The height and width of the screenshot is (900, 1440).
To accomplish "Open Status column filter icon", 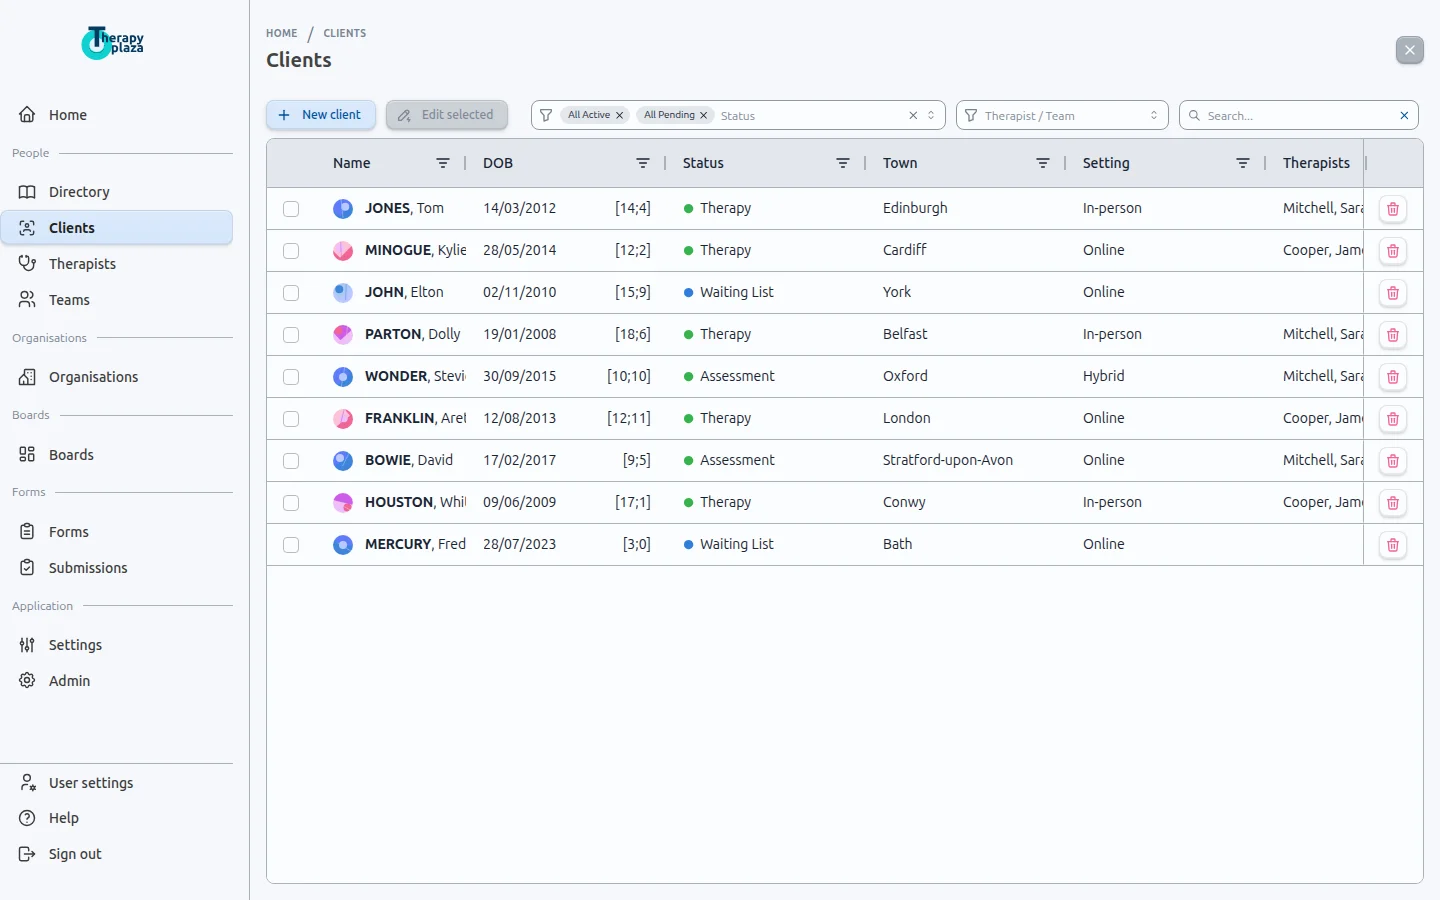I will 843,163.
